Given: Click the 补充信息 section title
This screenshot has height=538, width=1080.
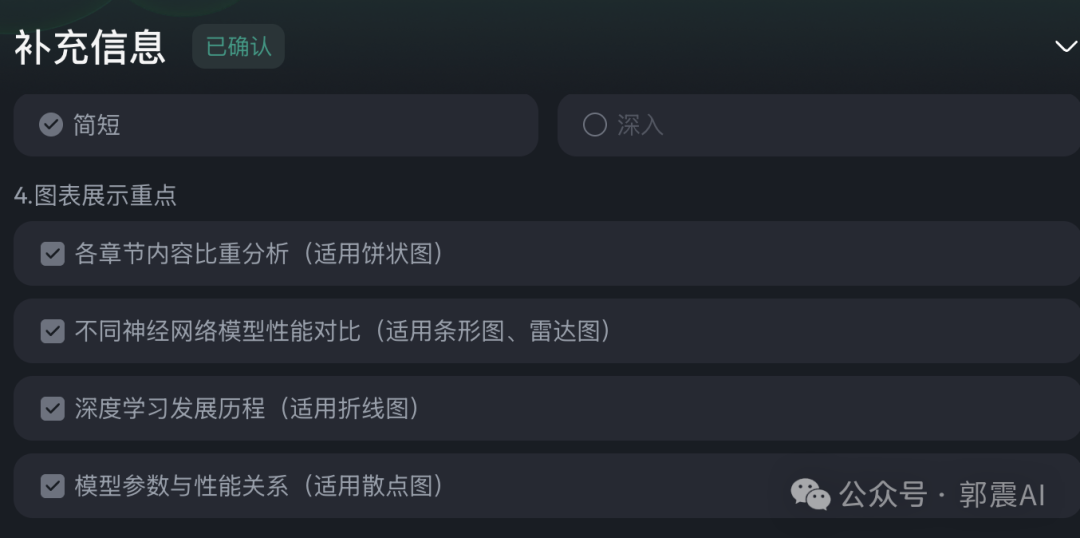Looking at the screenshot, I should pyautogui.click(x=90, y=47).
